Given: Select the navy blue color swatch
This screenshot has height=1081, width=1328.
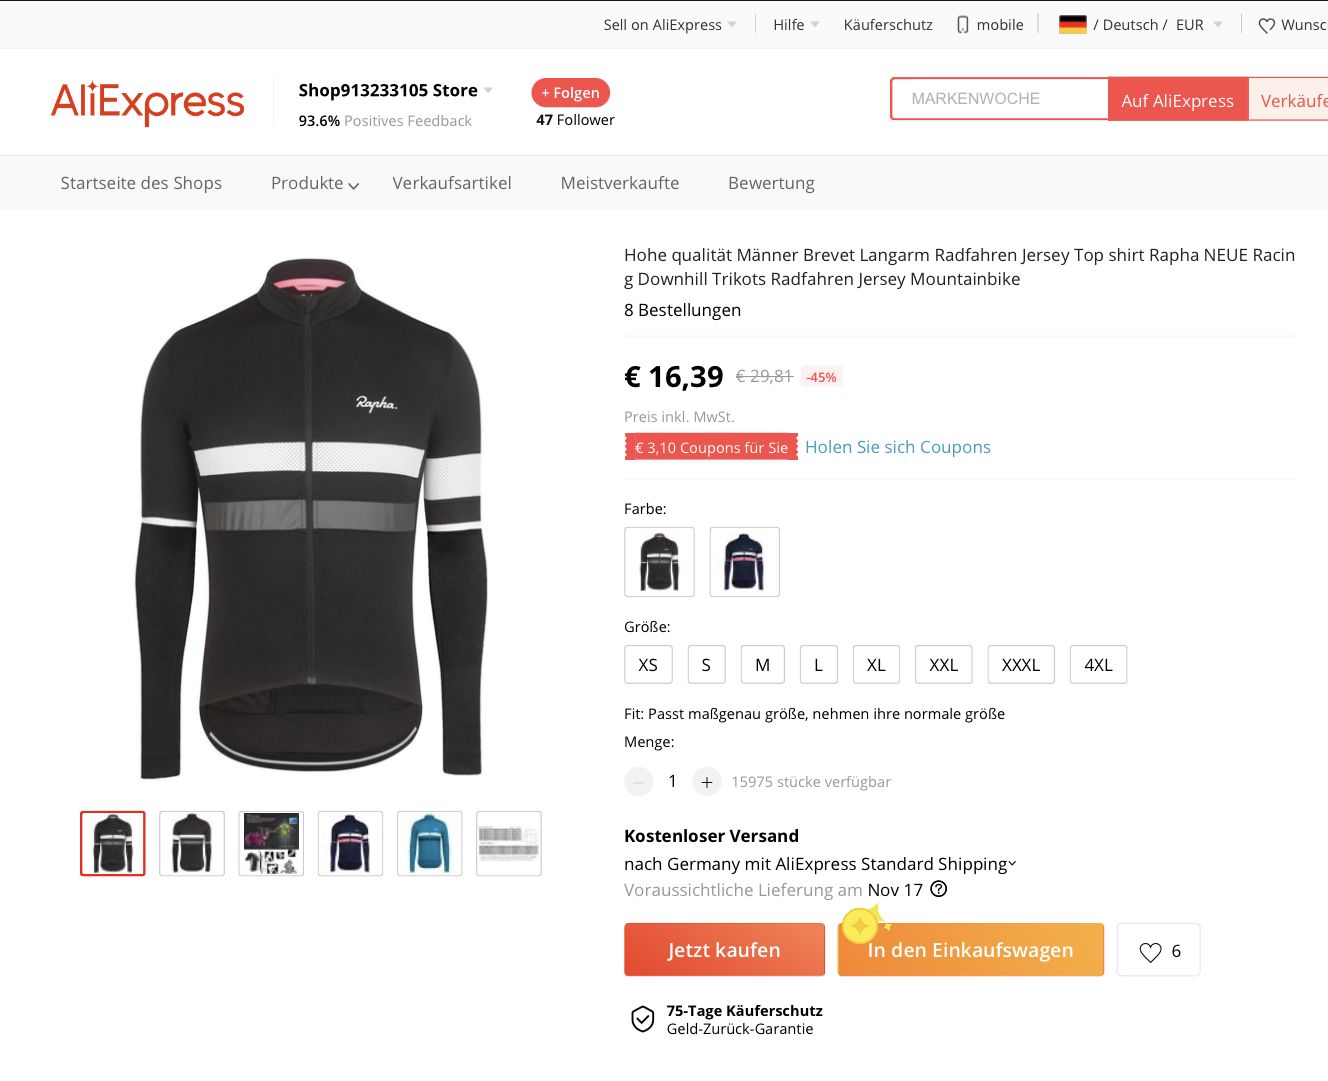Looking at the screenshot, I should (x=744, y=562).
